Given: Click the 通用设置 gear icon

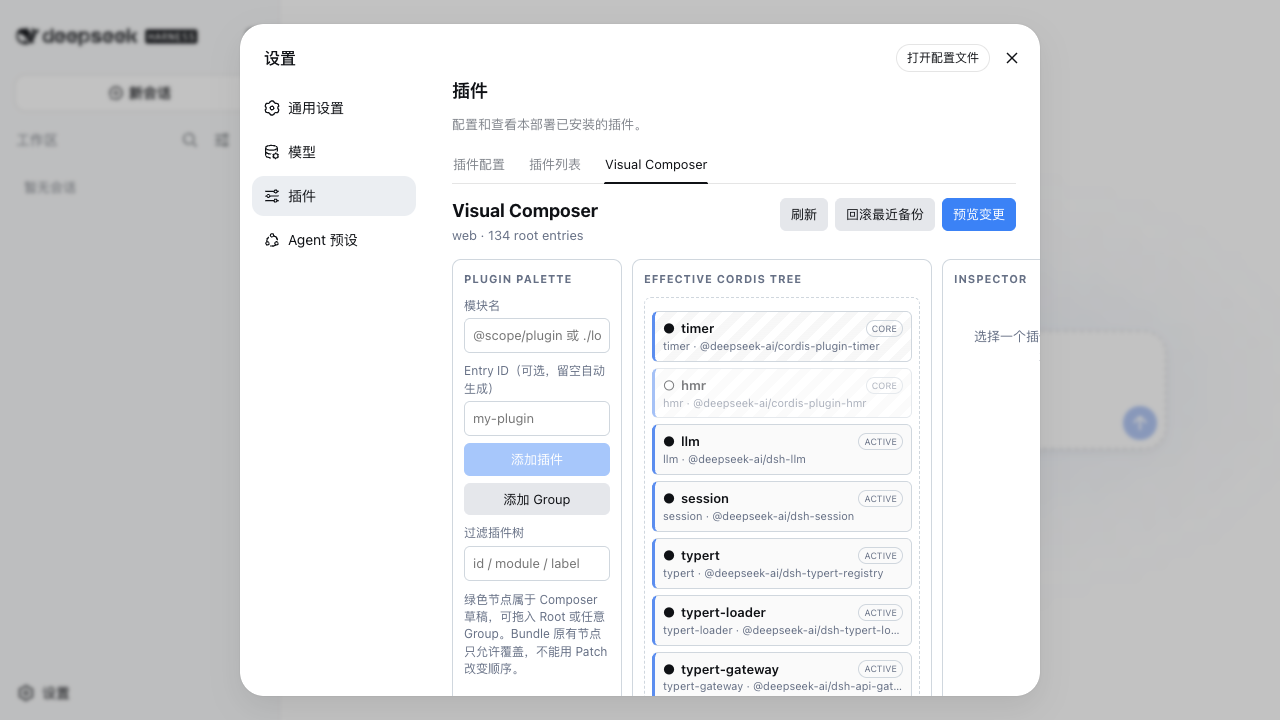Looking at the screenshot, I should [272, 108].
